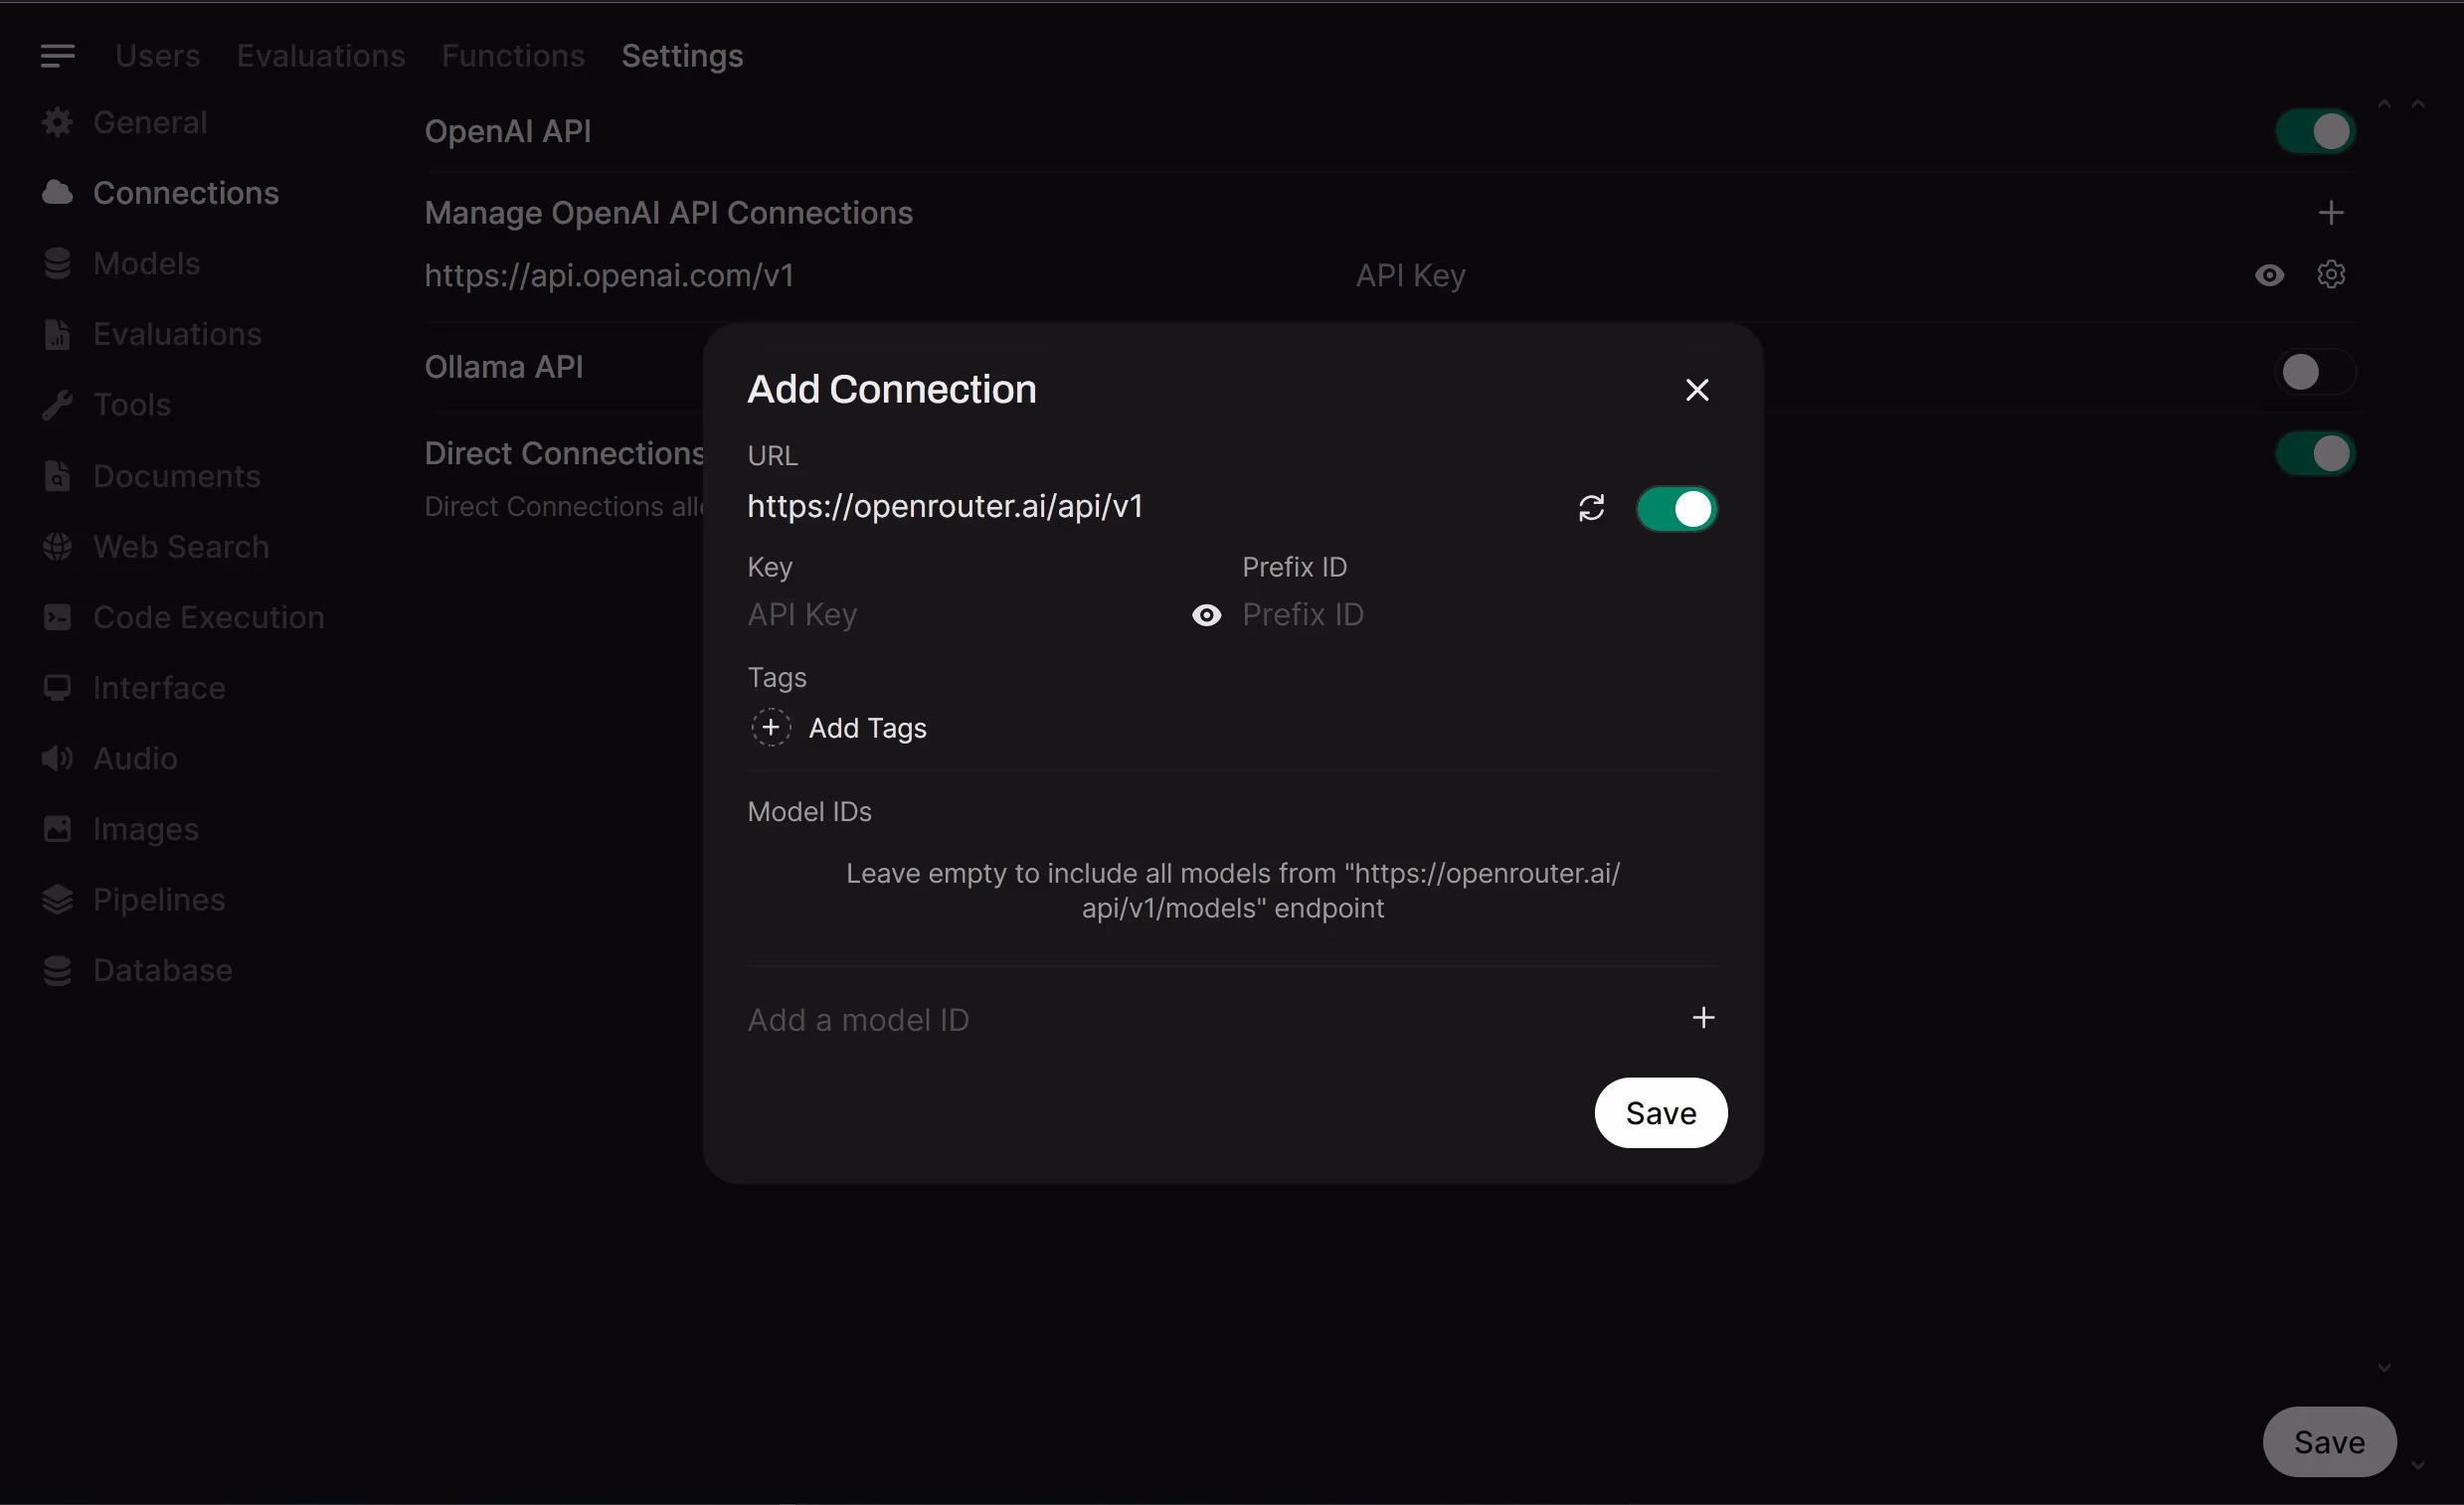Save the new connection in the modal

click(1660, 1113)
